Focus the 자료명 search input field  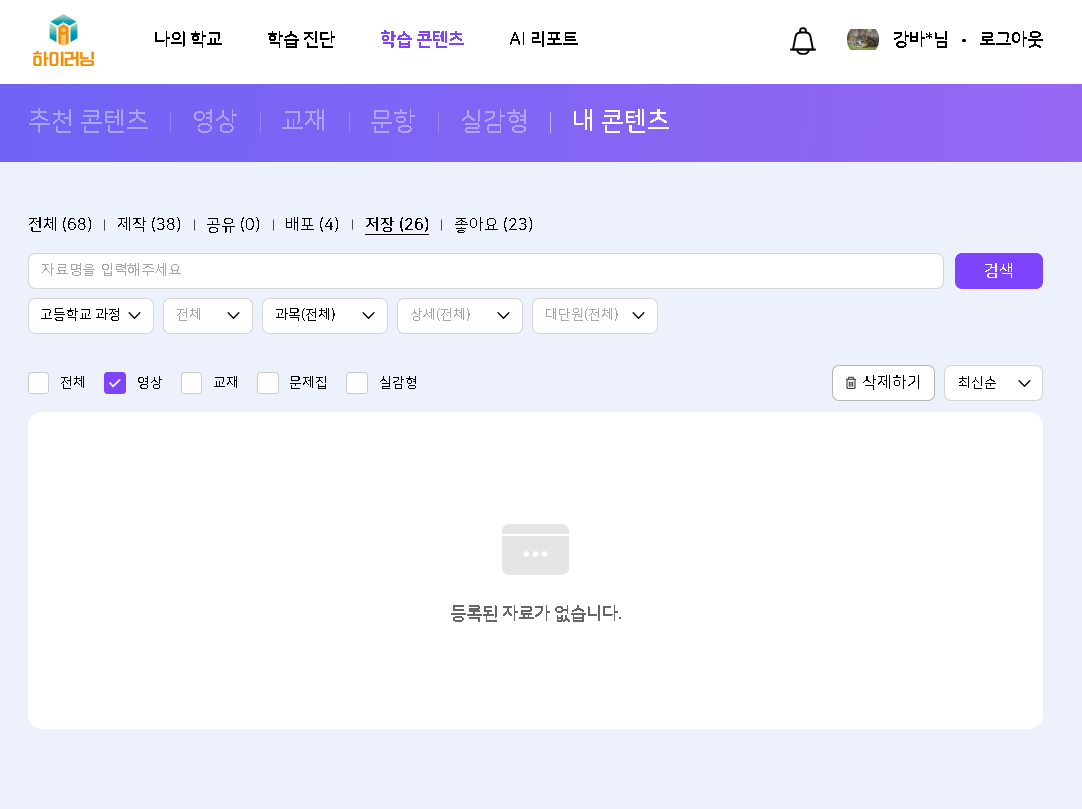[485, 271]
